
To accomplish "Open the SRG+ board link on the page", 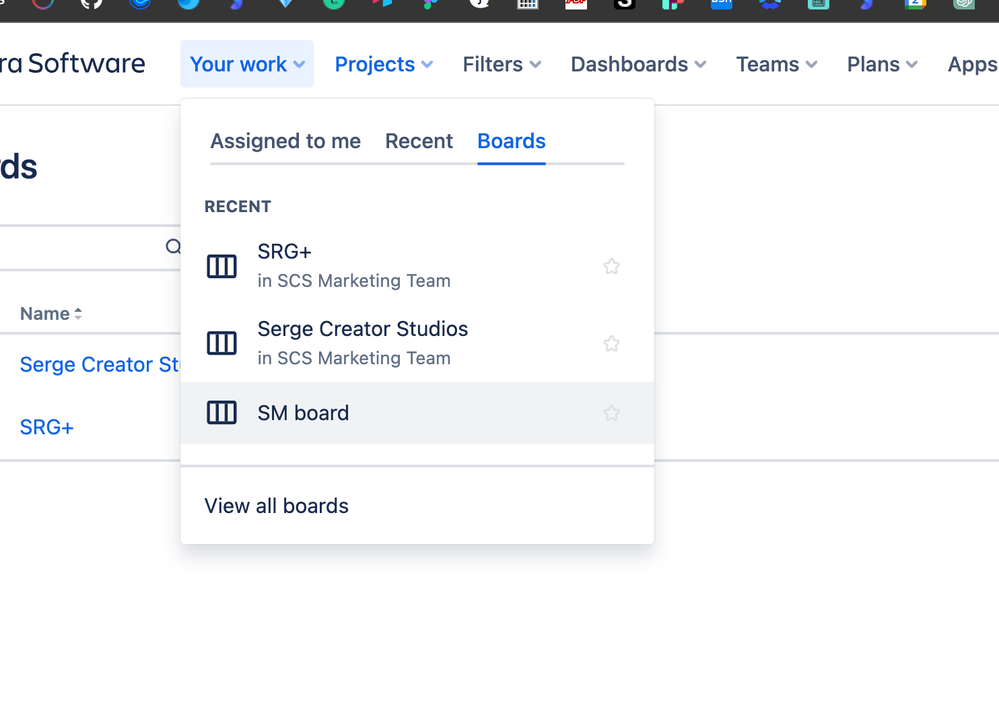I will coord(46,427).
